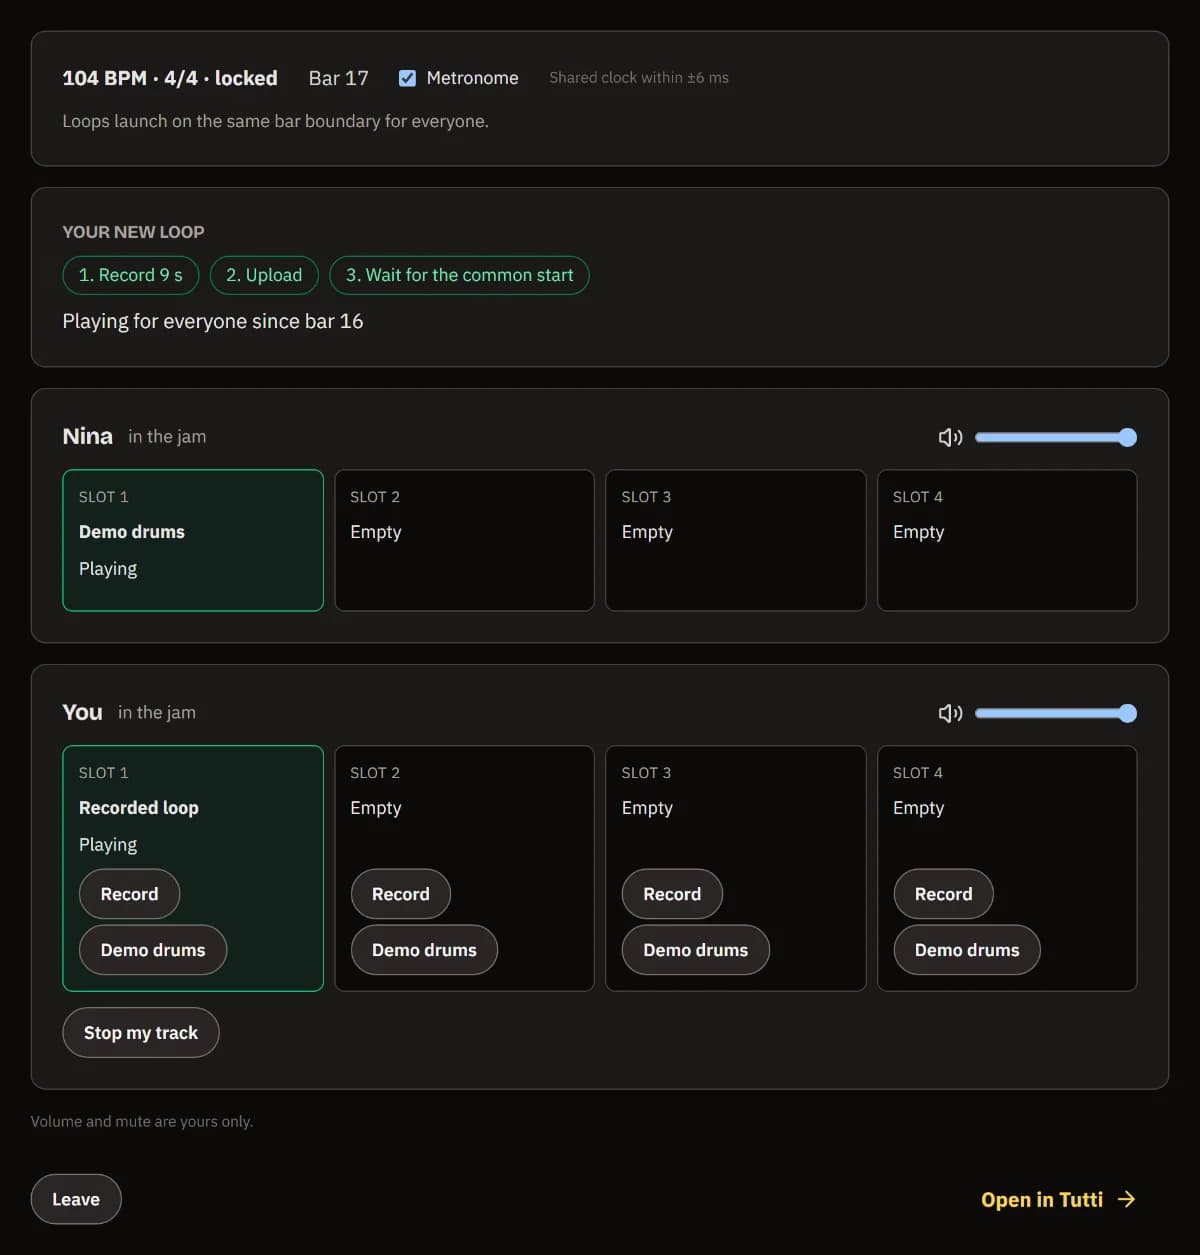
Task: Click the 'You' participant name
Action: pos(82,712)
